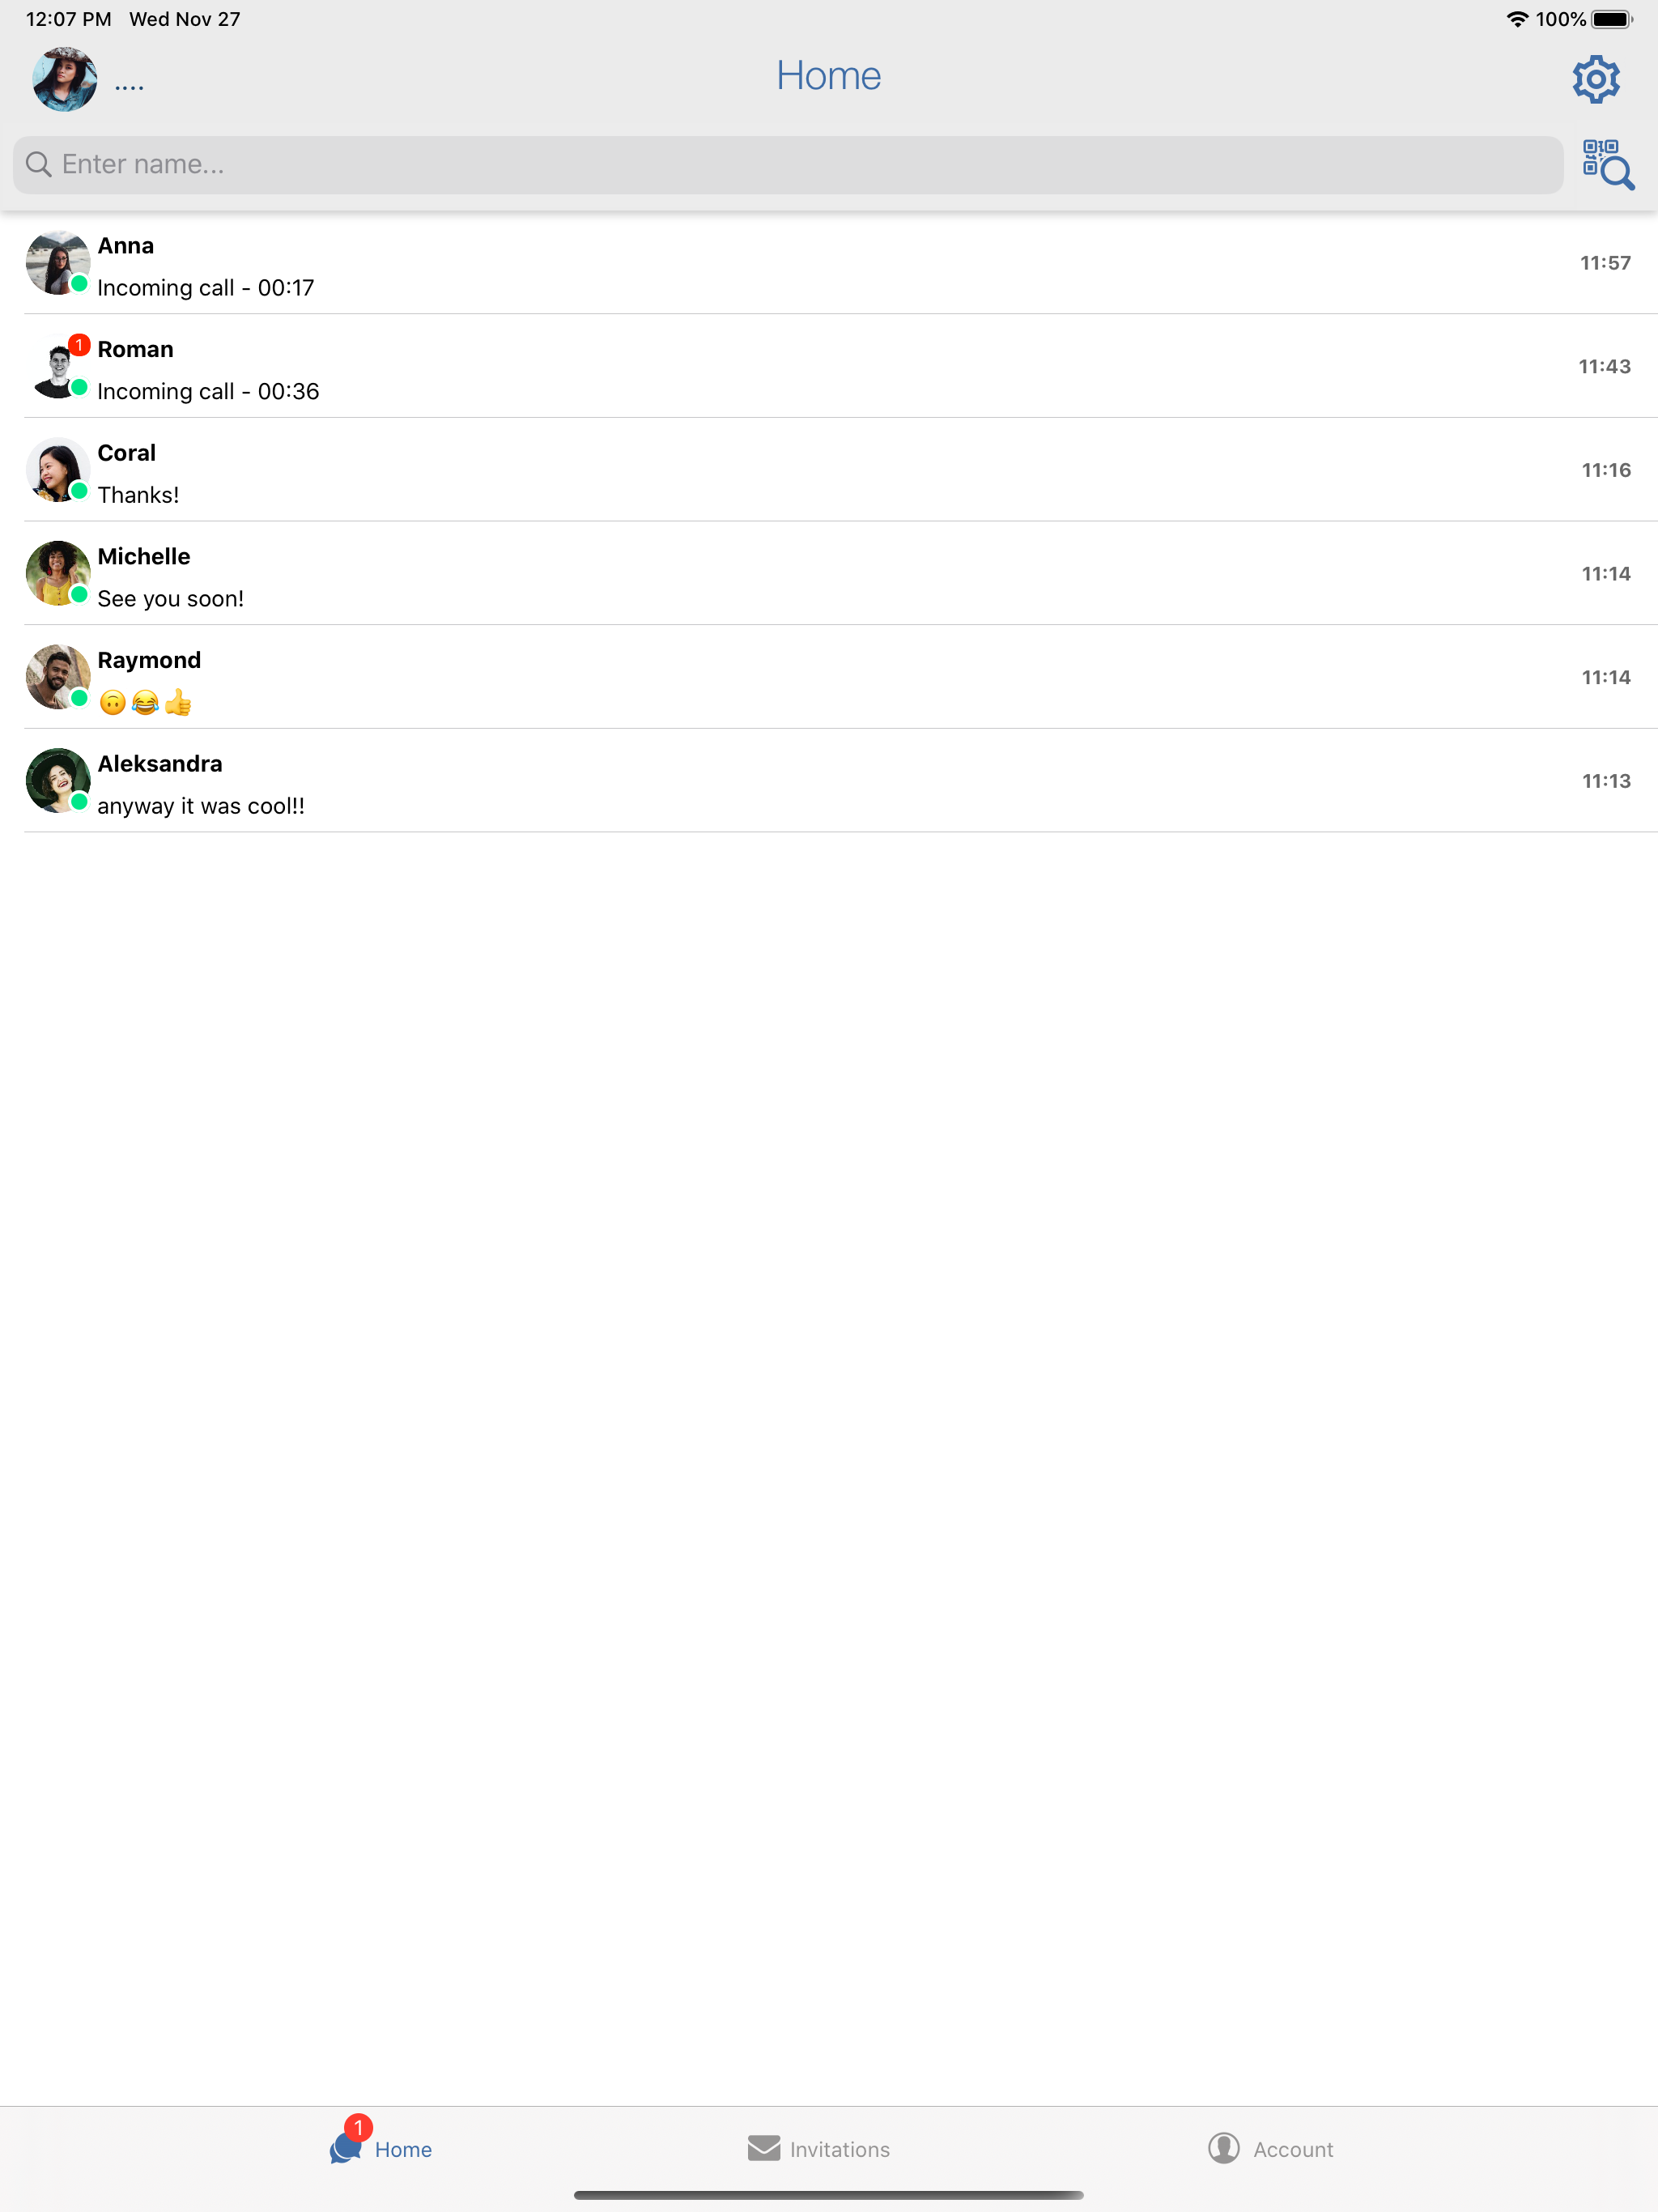Image resolution: width=1658 pixels, height=2212 pixels.
Task: Open Michelle's 'See you soon!' chat
Action: pyautogui.click(x=829, y=574)
